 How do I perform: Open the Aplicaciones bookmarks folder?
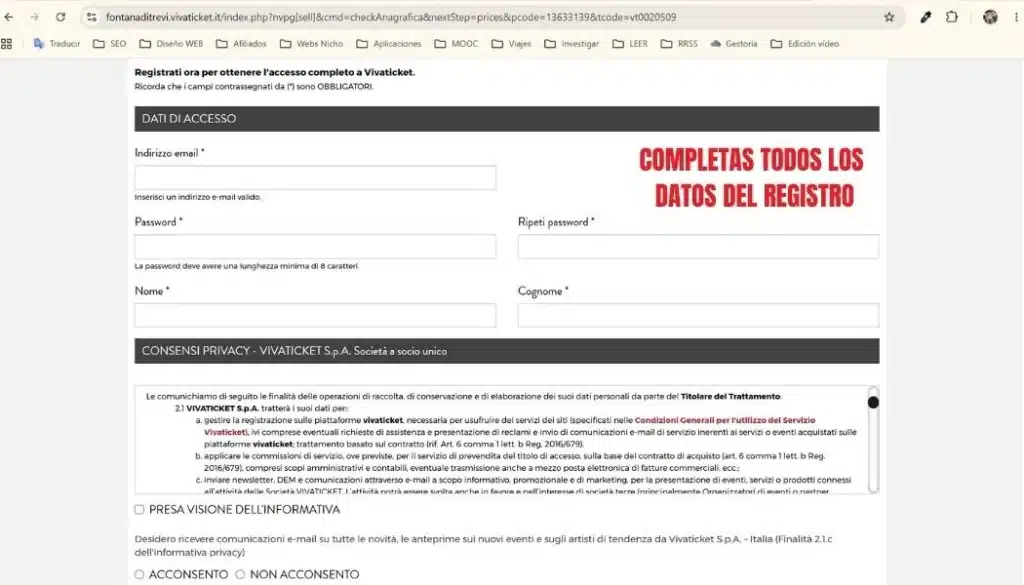(389, 44)
